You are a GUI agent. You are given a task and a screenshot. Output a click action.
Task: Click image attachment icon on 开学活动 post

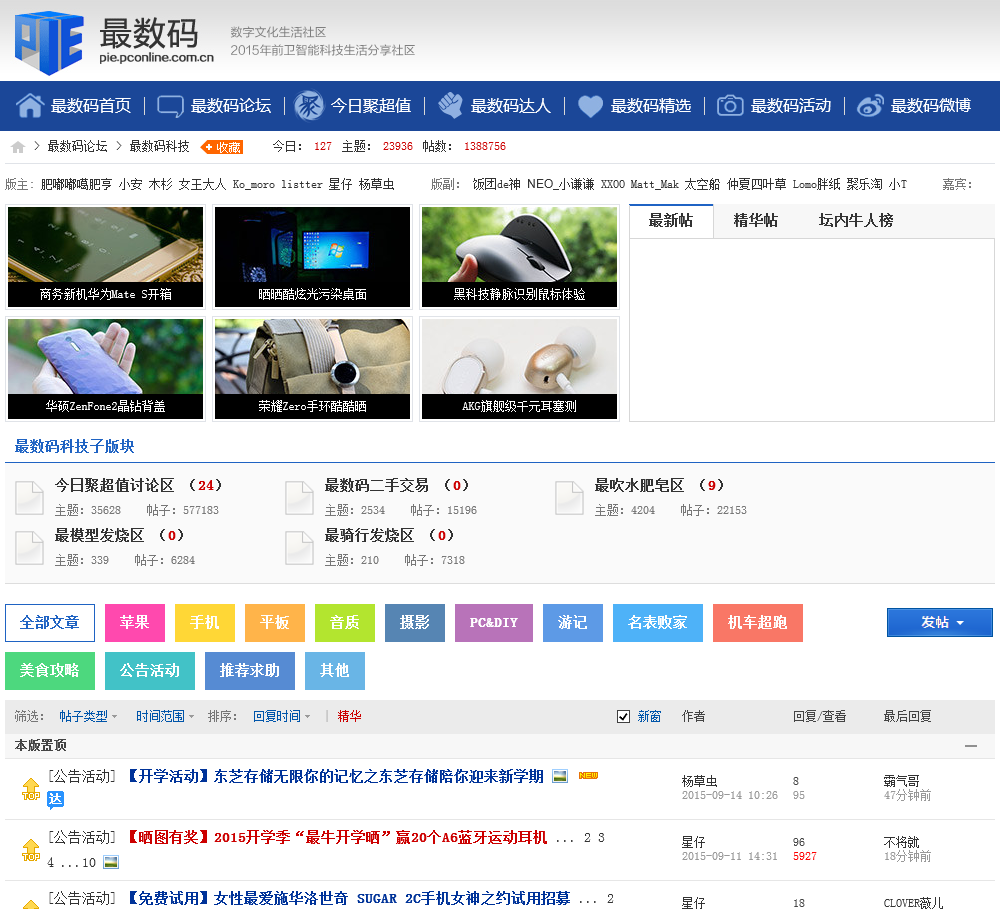pyautogui.click(x=560, y=776)
